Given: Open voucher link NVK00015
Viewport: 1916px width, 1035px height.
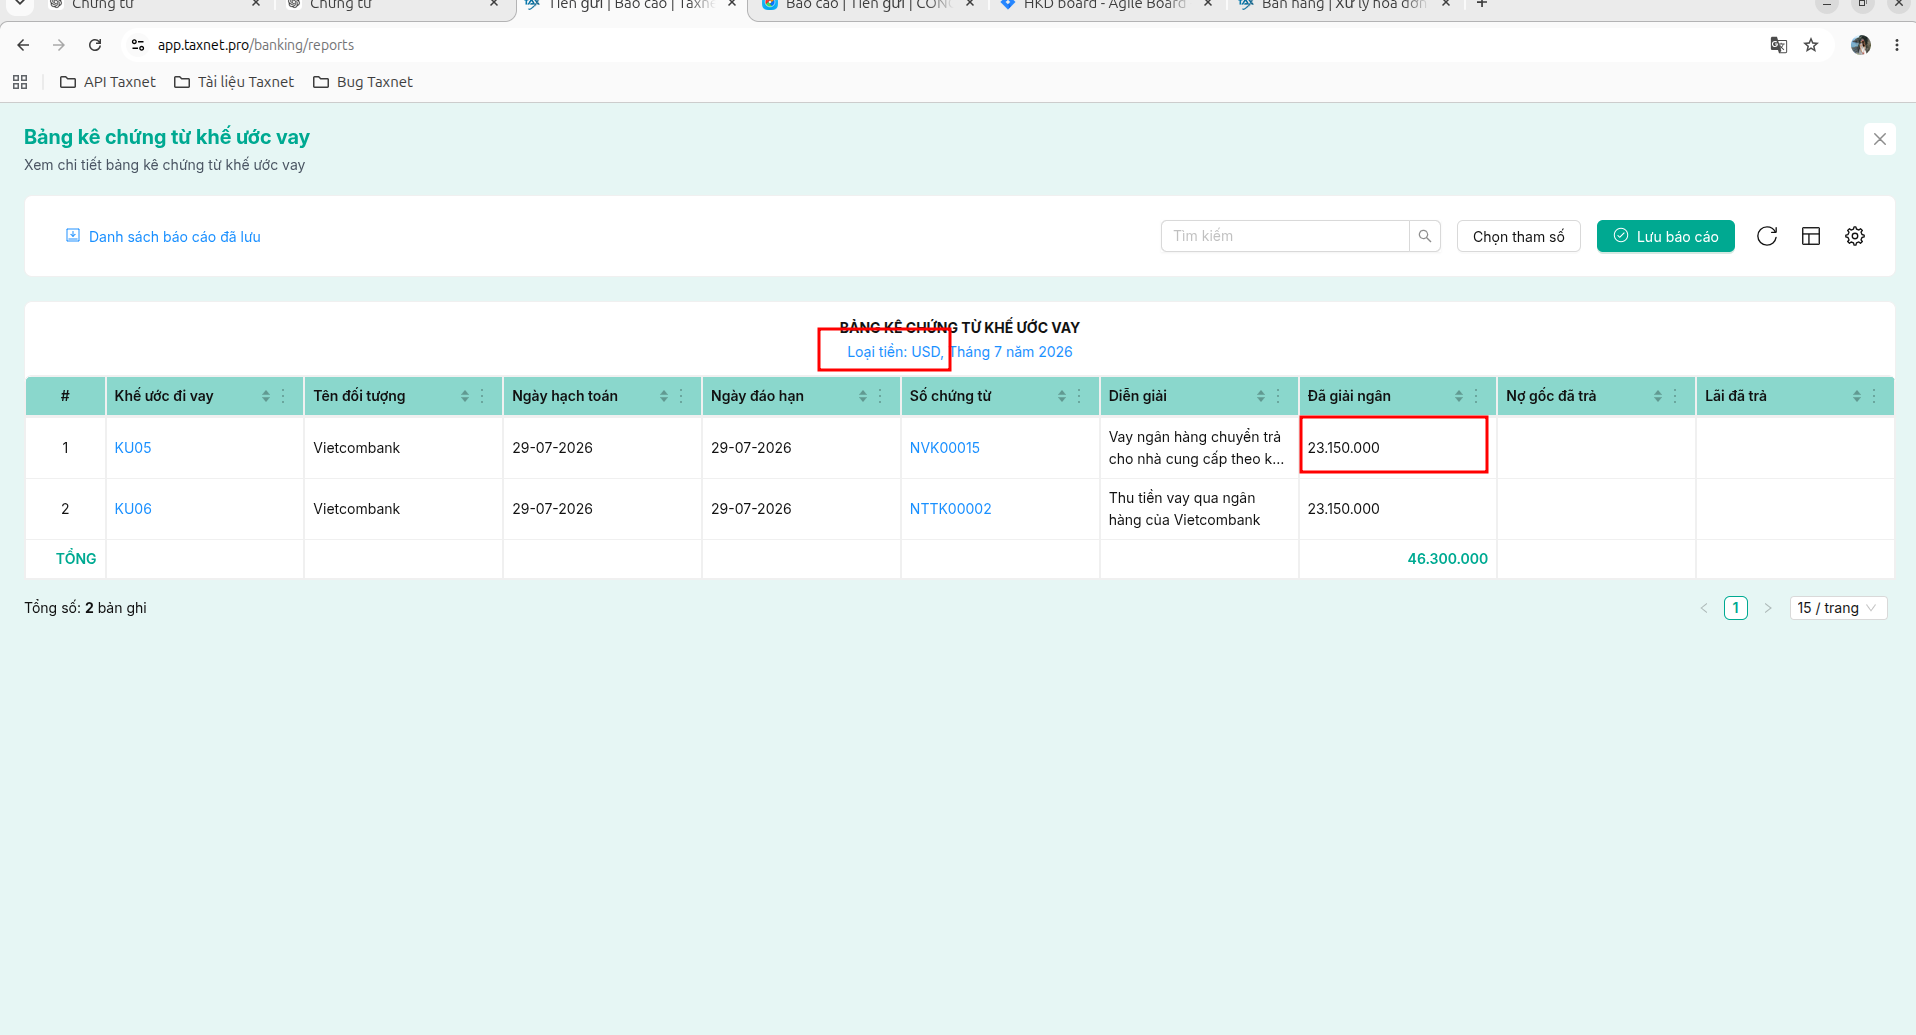Looking at the screenshot, I should coord(944,448).
